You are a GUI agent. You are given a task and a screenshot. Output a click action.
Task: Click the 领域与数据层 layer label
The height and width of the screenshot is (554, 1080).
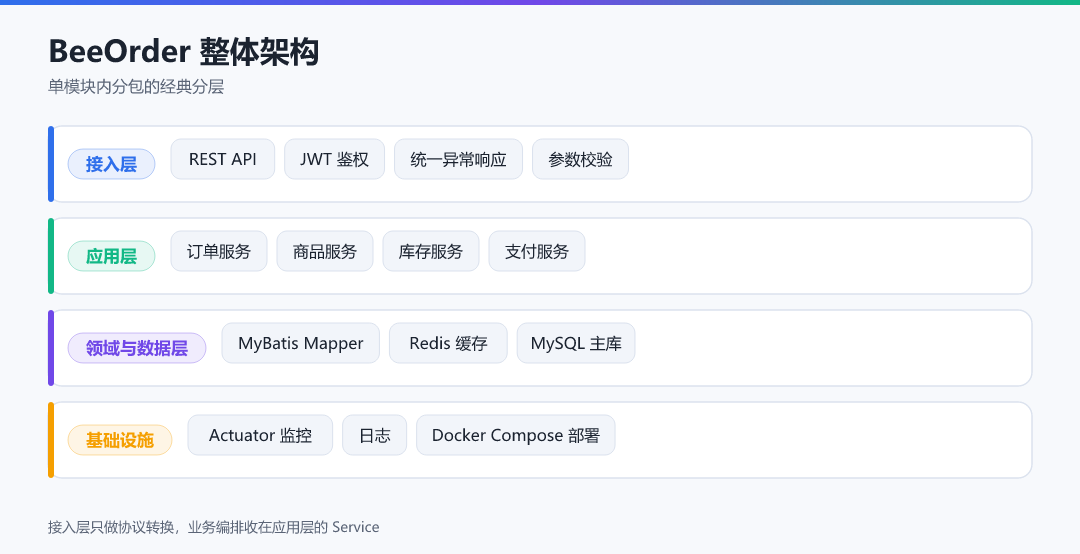coord(136,348)
